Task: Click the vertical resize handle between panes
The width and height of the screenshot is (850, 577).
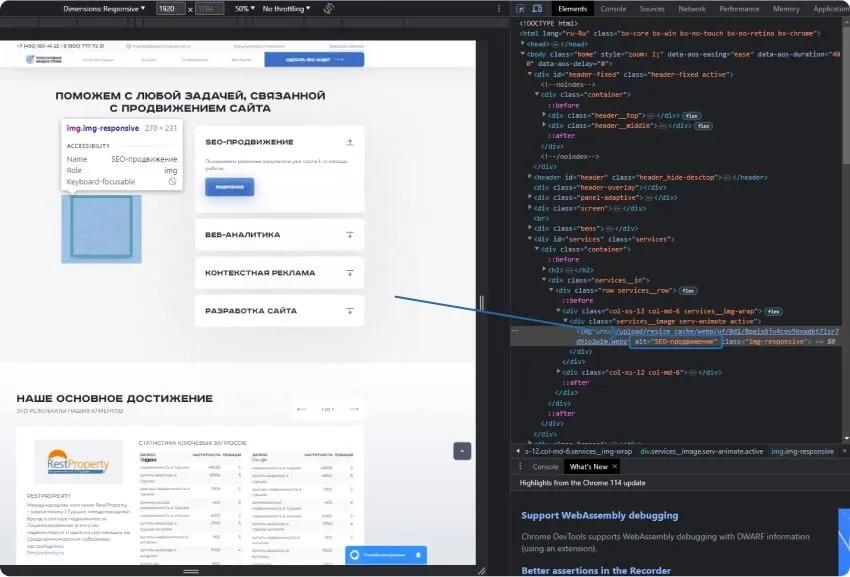Action: 481,302
